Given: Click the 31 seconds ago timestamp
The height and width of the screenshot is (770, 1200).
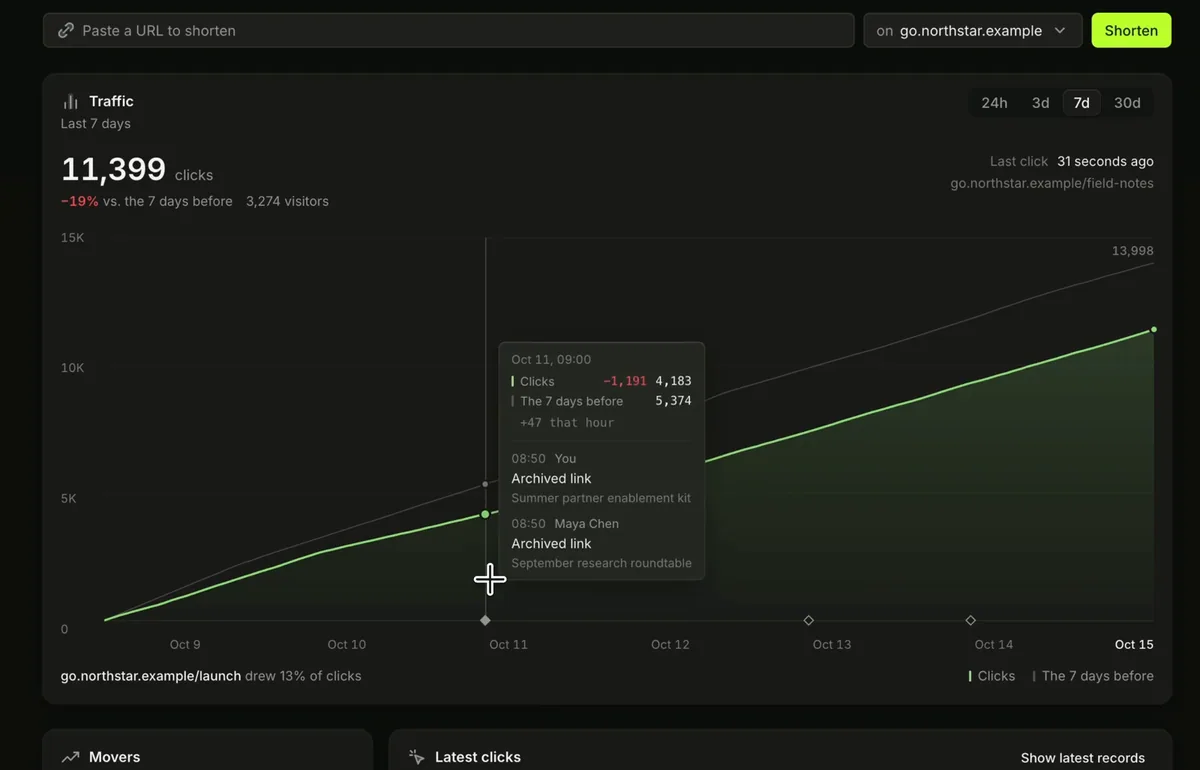Looking at the screenshot, I should (1105, 161).
